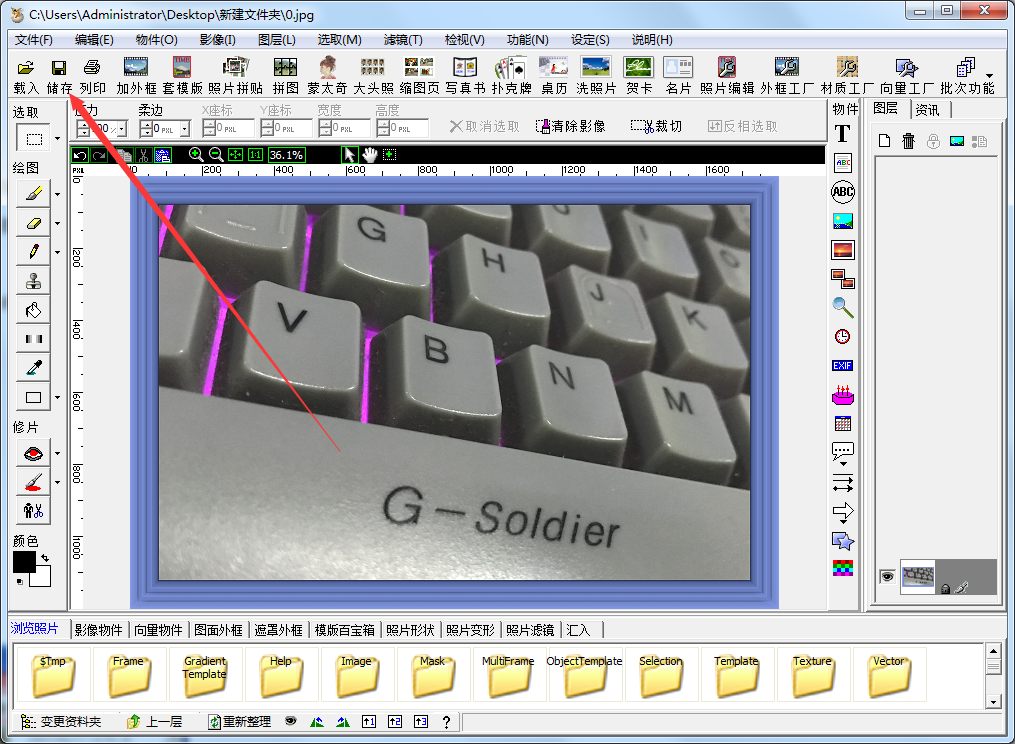Image resolution: width=1015 pixels, height=744 pixels.
Task: Launch the 照片拼贴 photo collage tool
Action: pos(236,76)
